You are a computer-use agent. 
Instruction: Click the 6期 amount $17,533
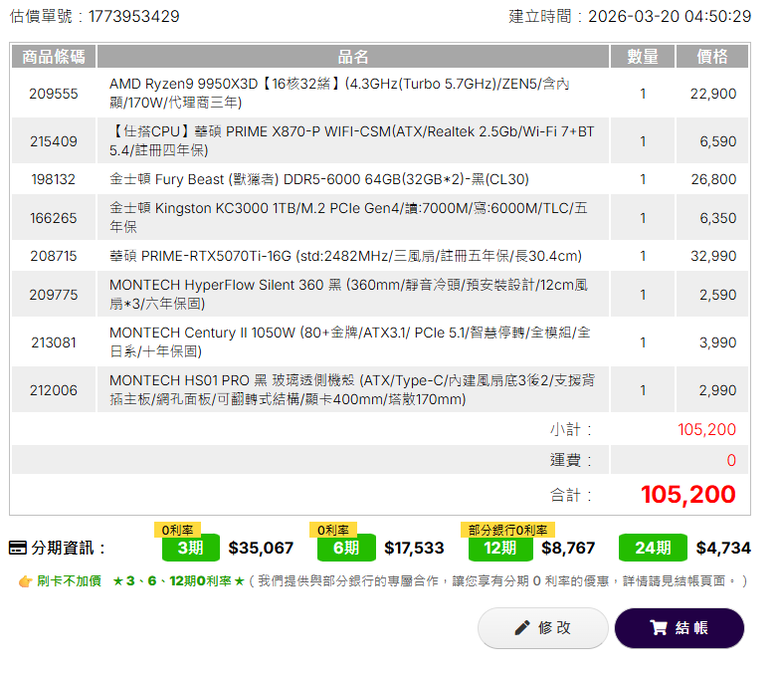tap(414, 548)
